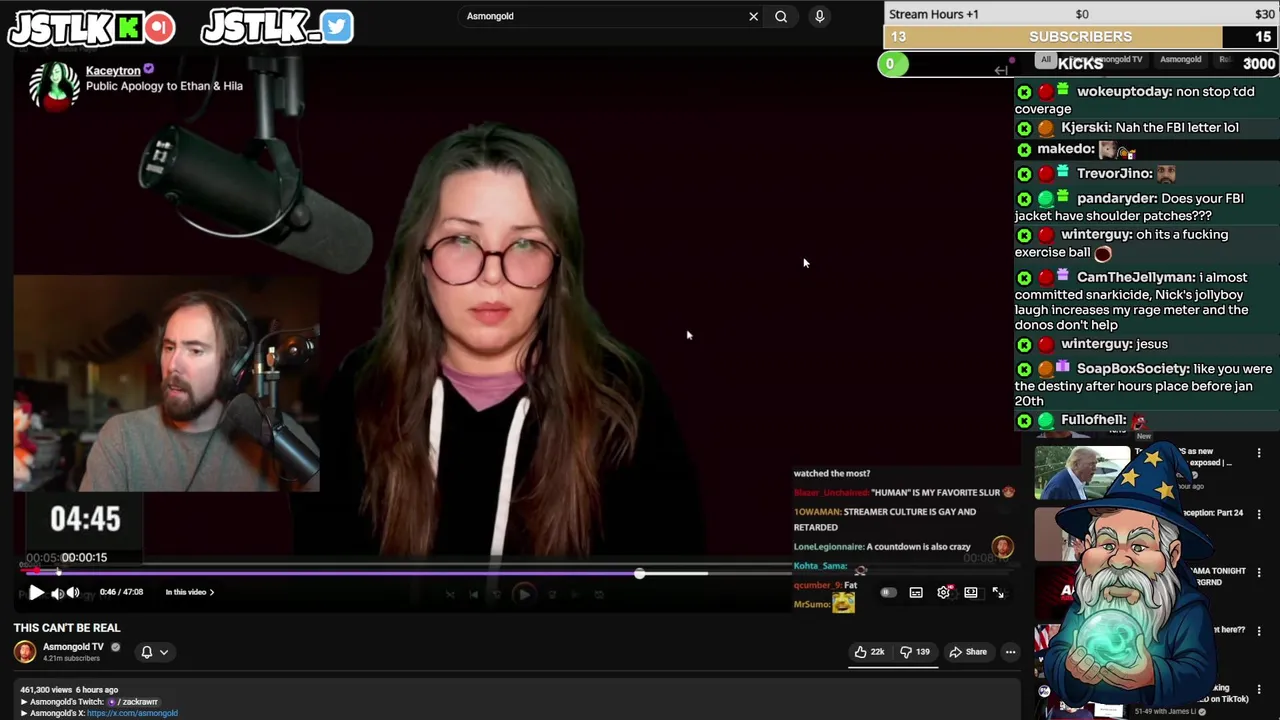Click the JSTLK Twitter logo overlay
Viewport: 1280px width, 720px height.
pyautogui.click(x=277, y=27)
